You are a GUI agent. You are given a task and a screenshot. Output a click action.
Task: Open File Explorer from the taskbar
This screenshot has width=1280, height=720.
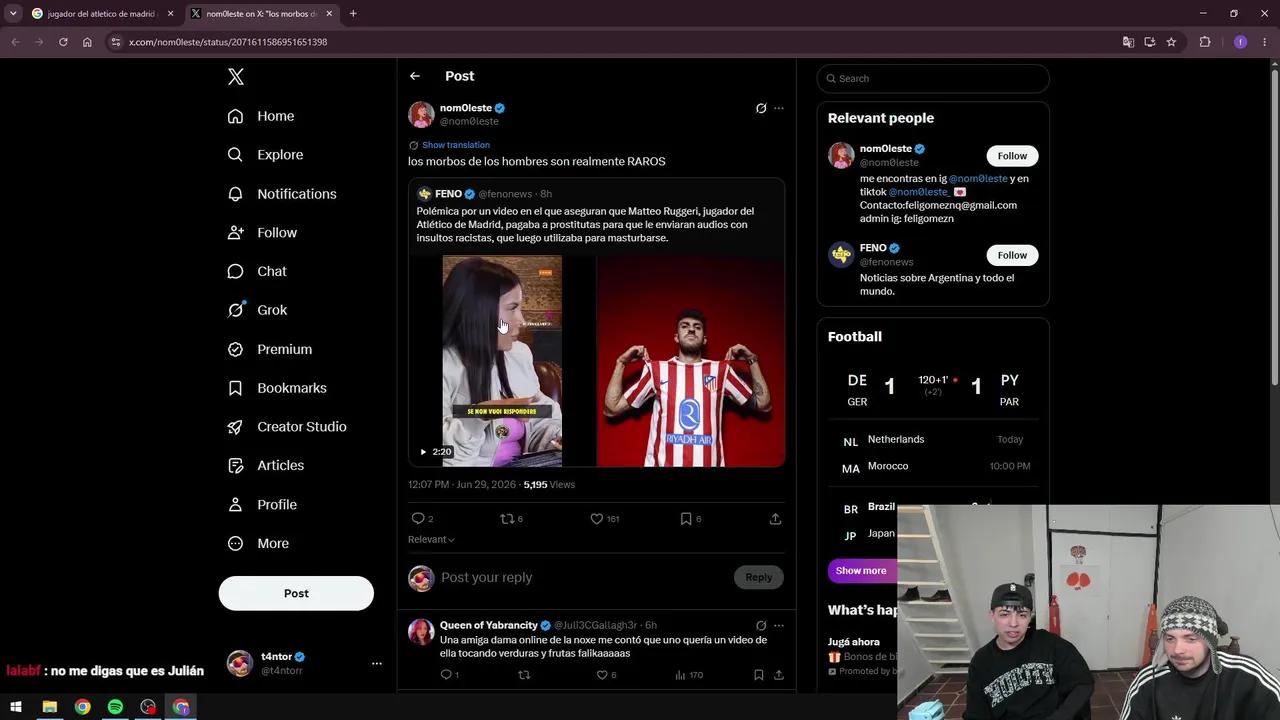49,707
